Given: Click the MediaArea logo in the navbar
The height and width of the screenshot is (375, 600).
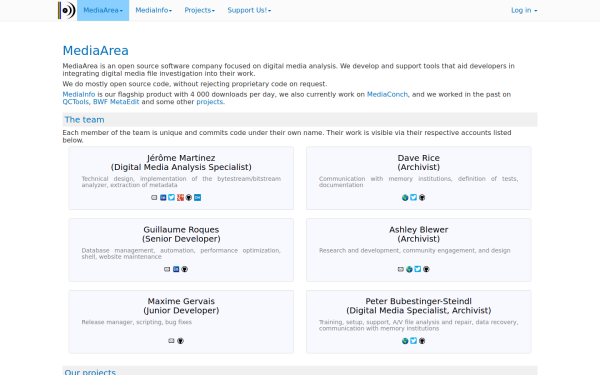Looking at the screenshot, I should point(67,10).
